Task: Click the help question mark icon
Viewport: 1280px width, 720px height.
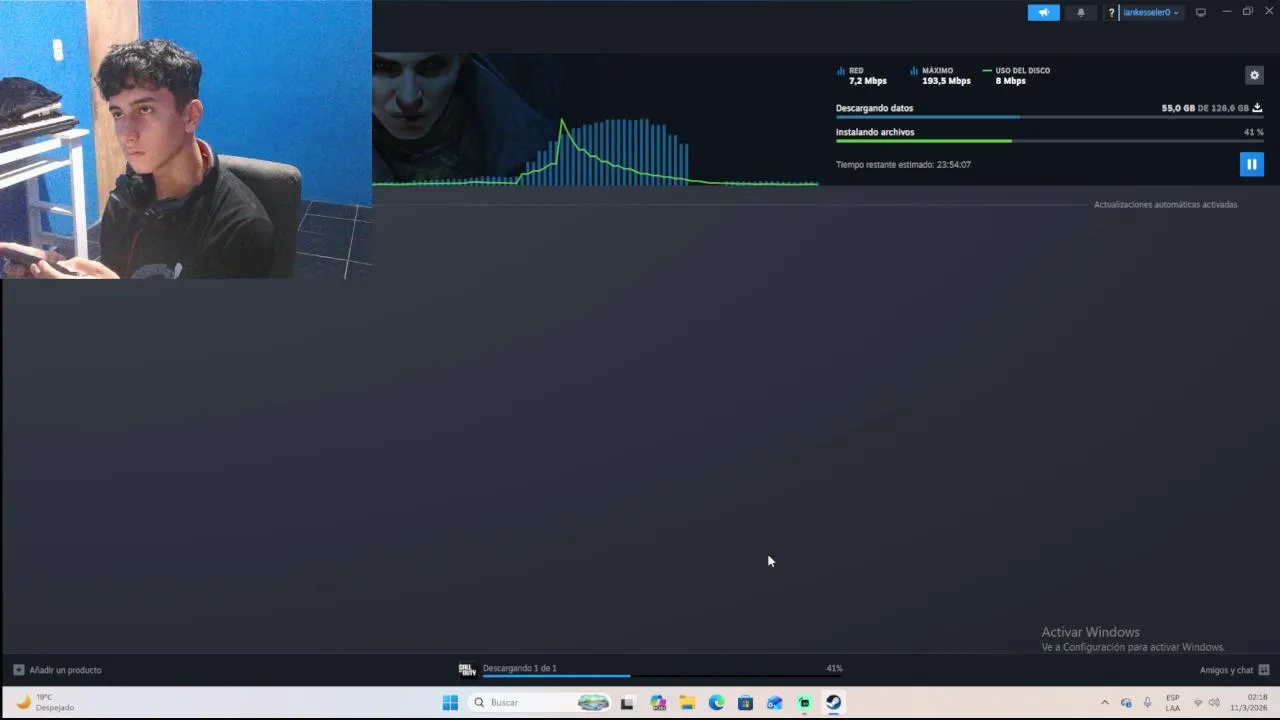Action: click(x=1111, y=13)
